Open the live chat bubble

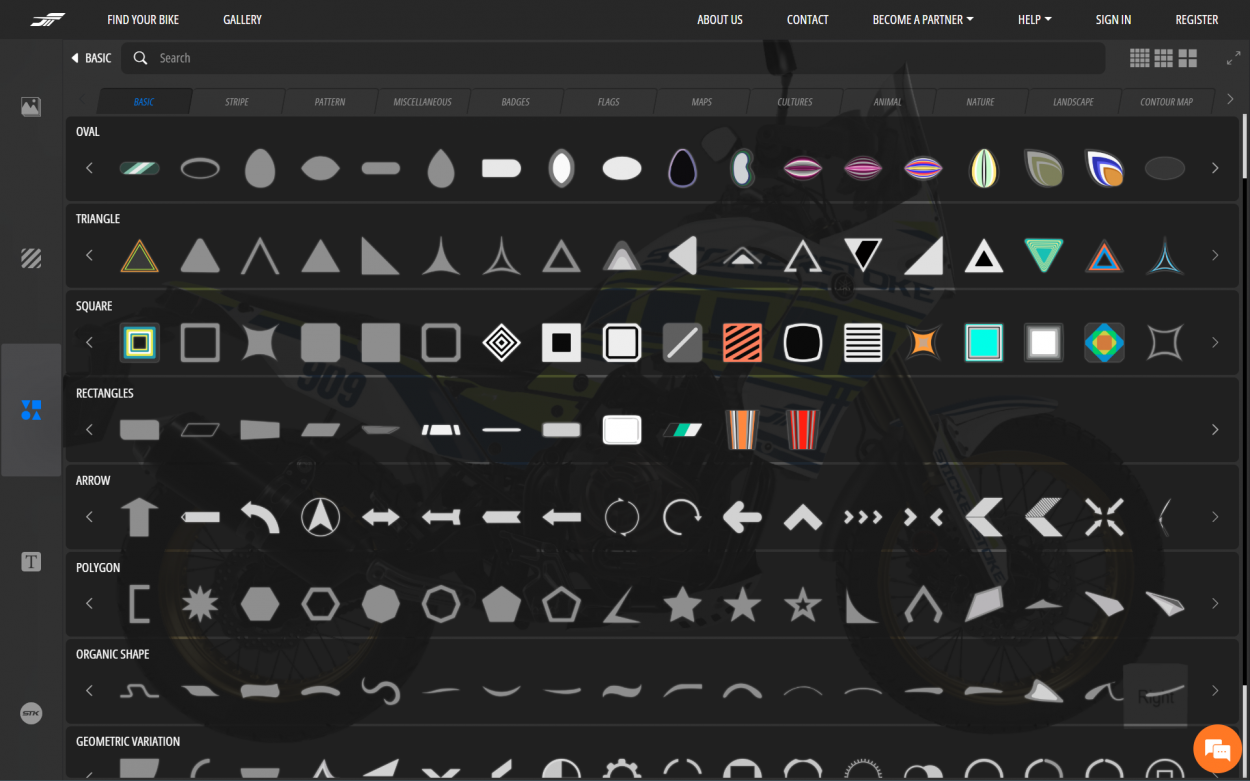coord(1216,748)
